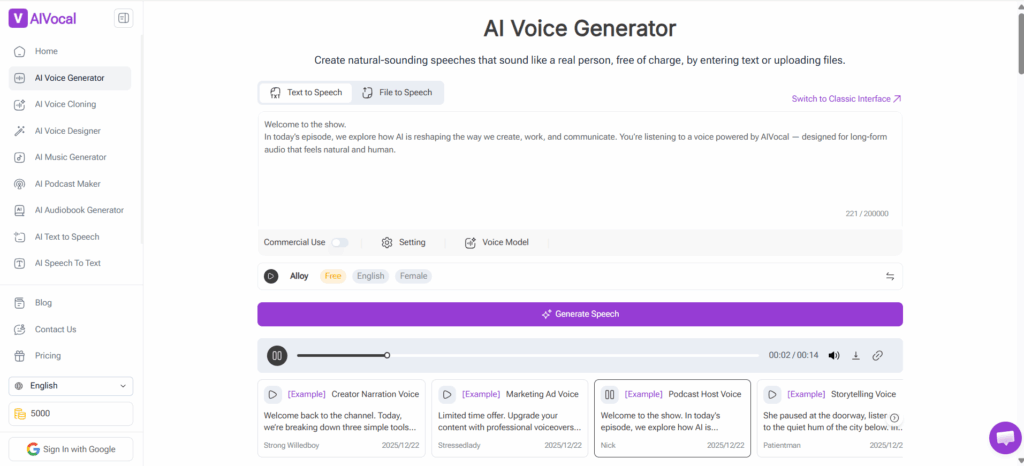Image resolution: width=1024 pixels, height=466 pixels.
Task: Click the Stressedlady voice name
Action: 460,445
